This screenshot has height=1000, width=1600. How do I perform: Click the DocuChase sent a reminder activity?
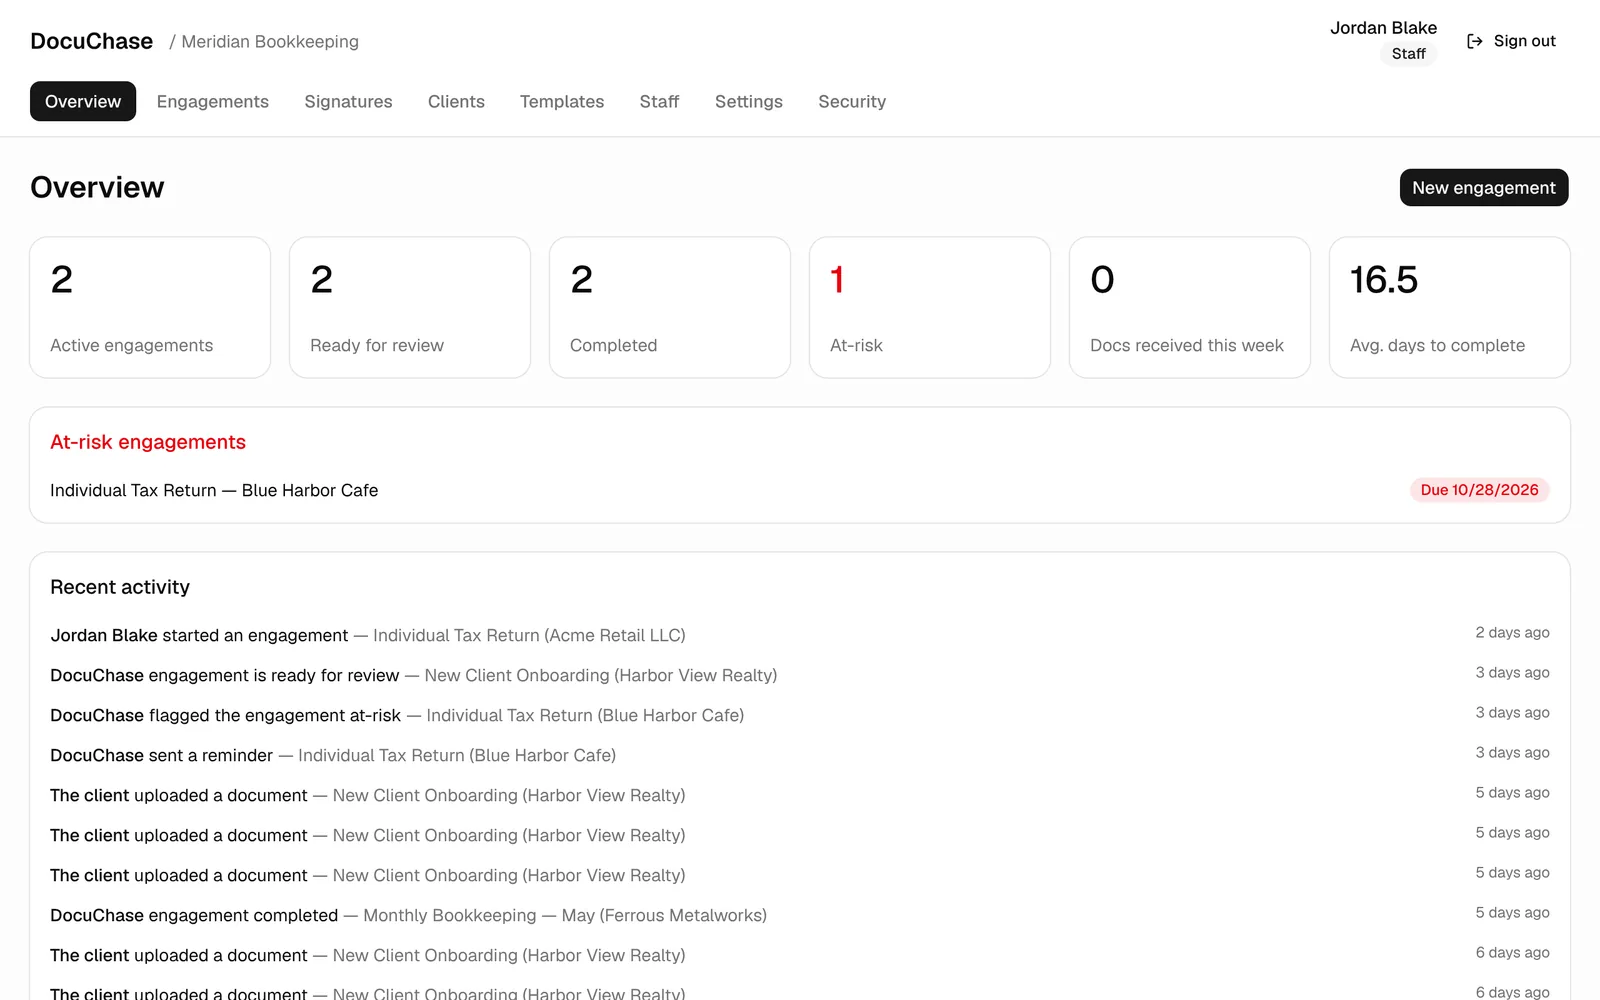pyautogui.click(x=800, y=755)
